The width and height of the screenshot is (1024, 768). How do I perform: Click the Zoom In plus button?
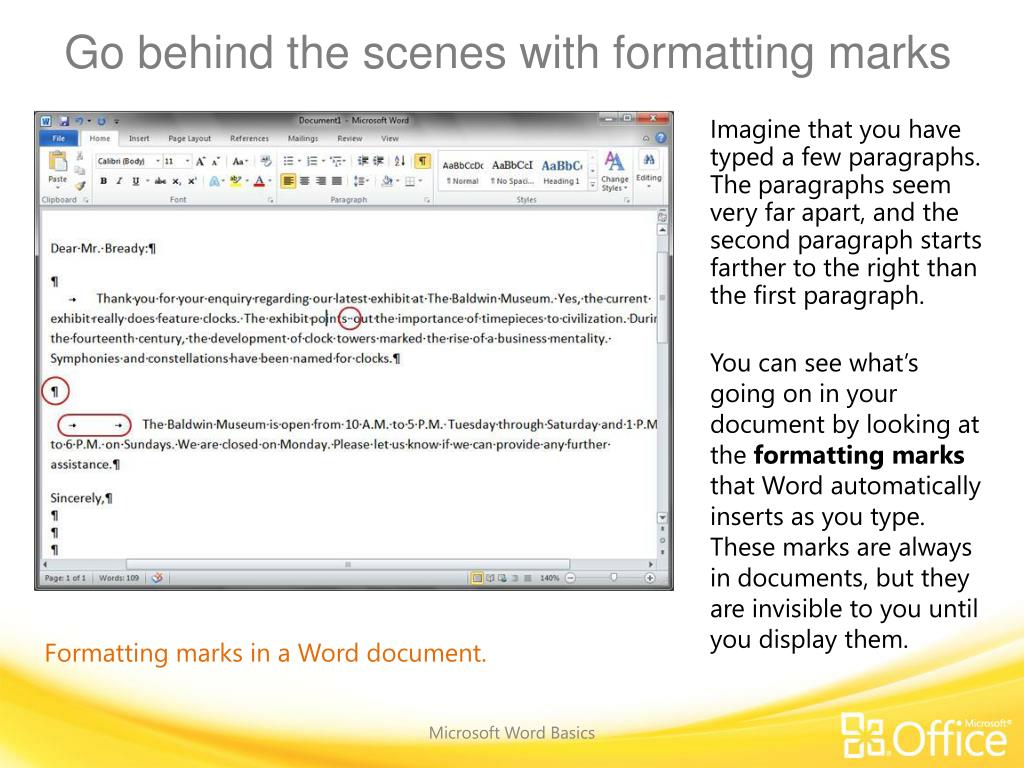click(x=649, y=578)
